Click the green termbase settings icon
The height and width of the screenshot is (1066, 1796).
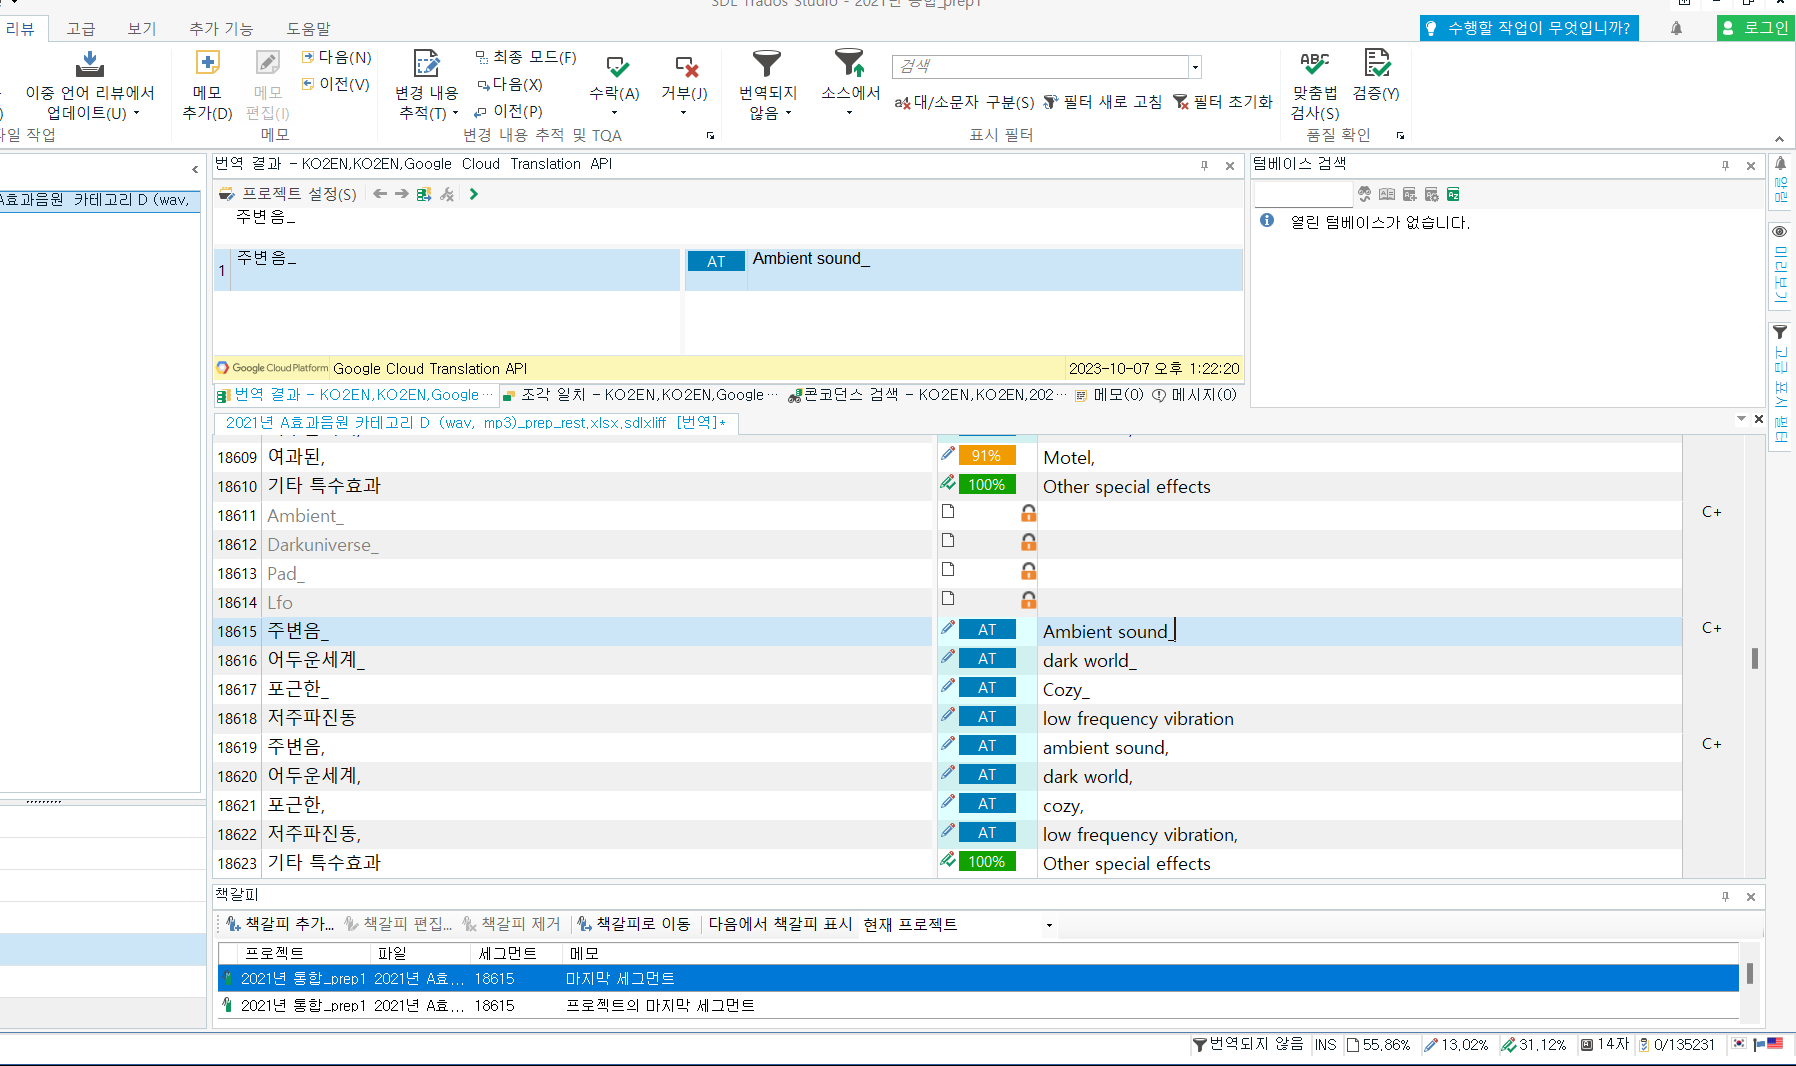(x=1453, y=194)
